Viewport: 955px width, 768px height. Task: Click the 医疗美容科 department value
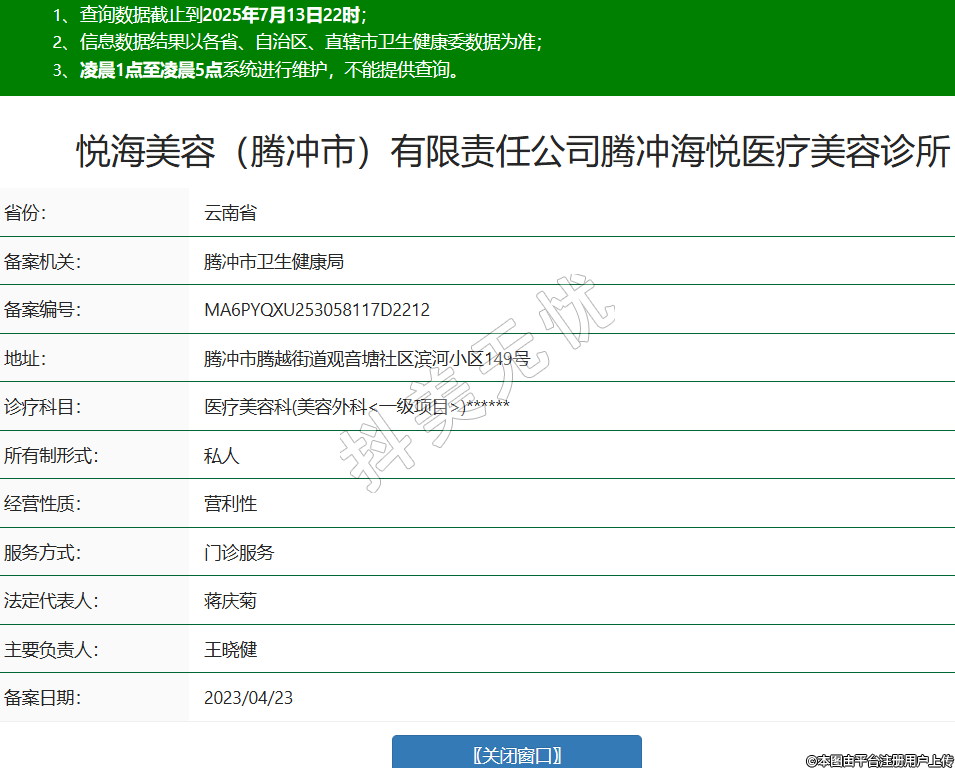(x=357, y=407)
